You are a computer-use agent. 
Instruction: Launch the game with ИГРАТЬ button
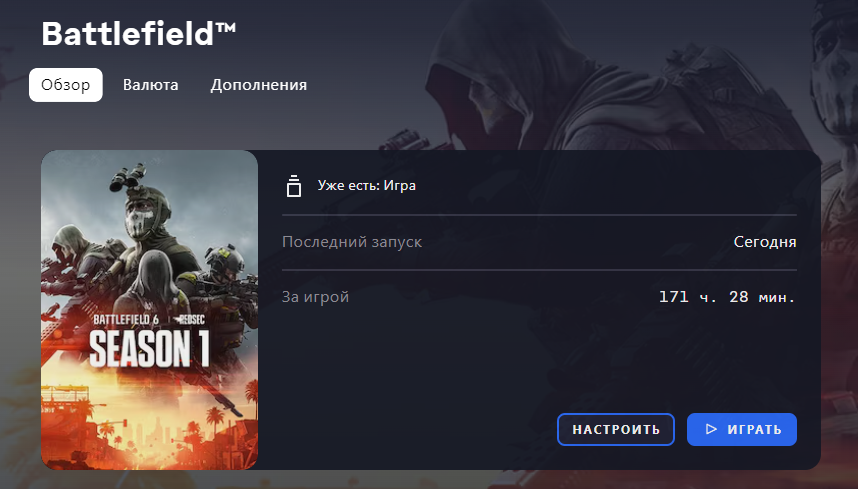[x=742, y=429]
